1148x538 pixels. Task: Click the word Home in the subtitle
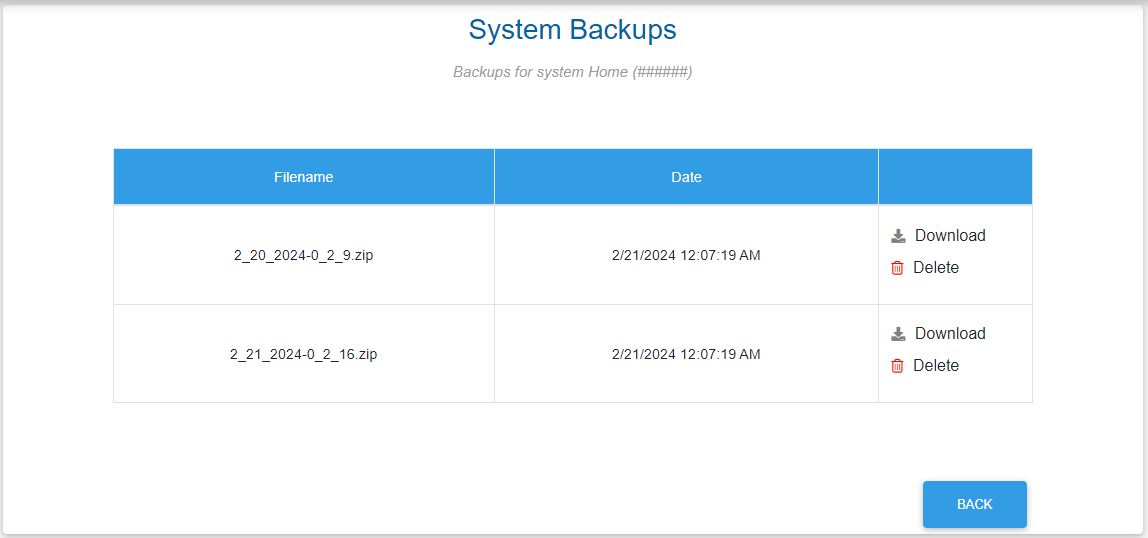coord(608,72)
